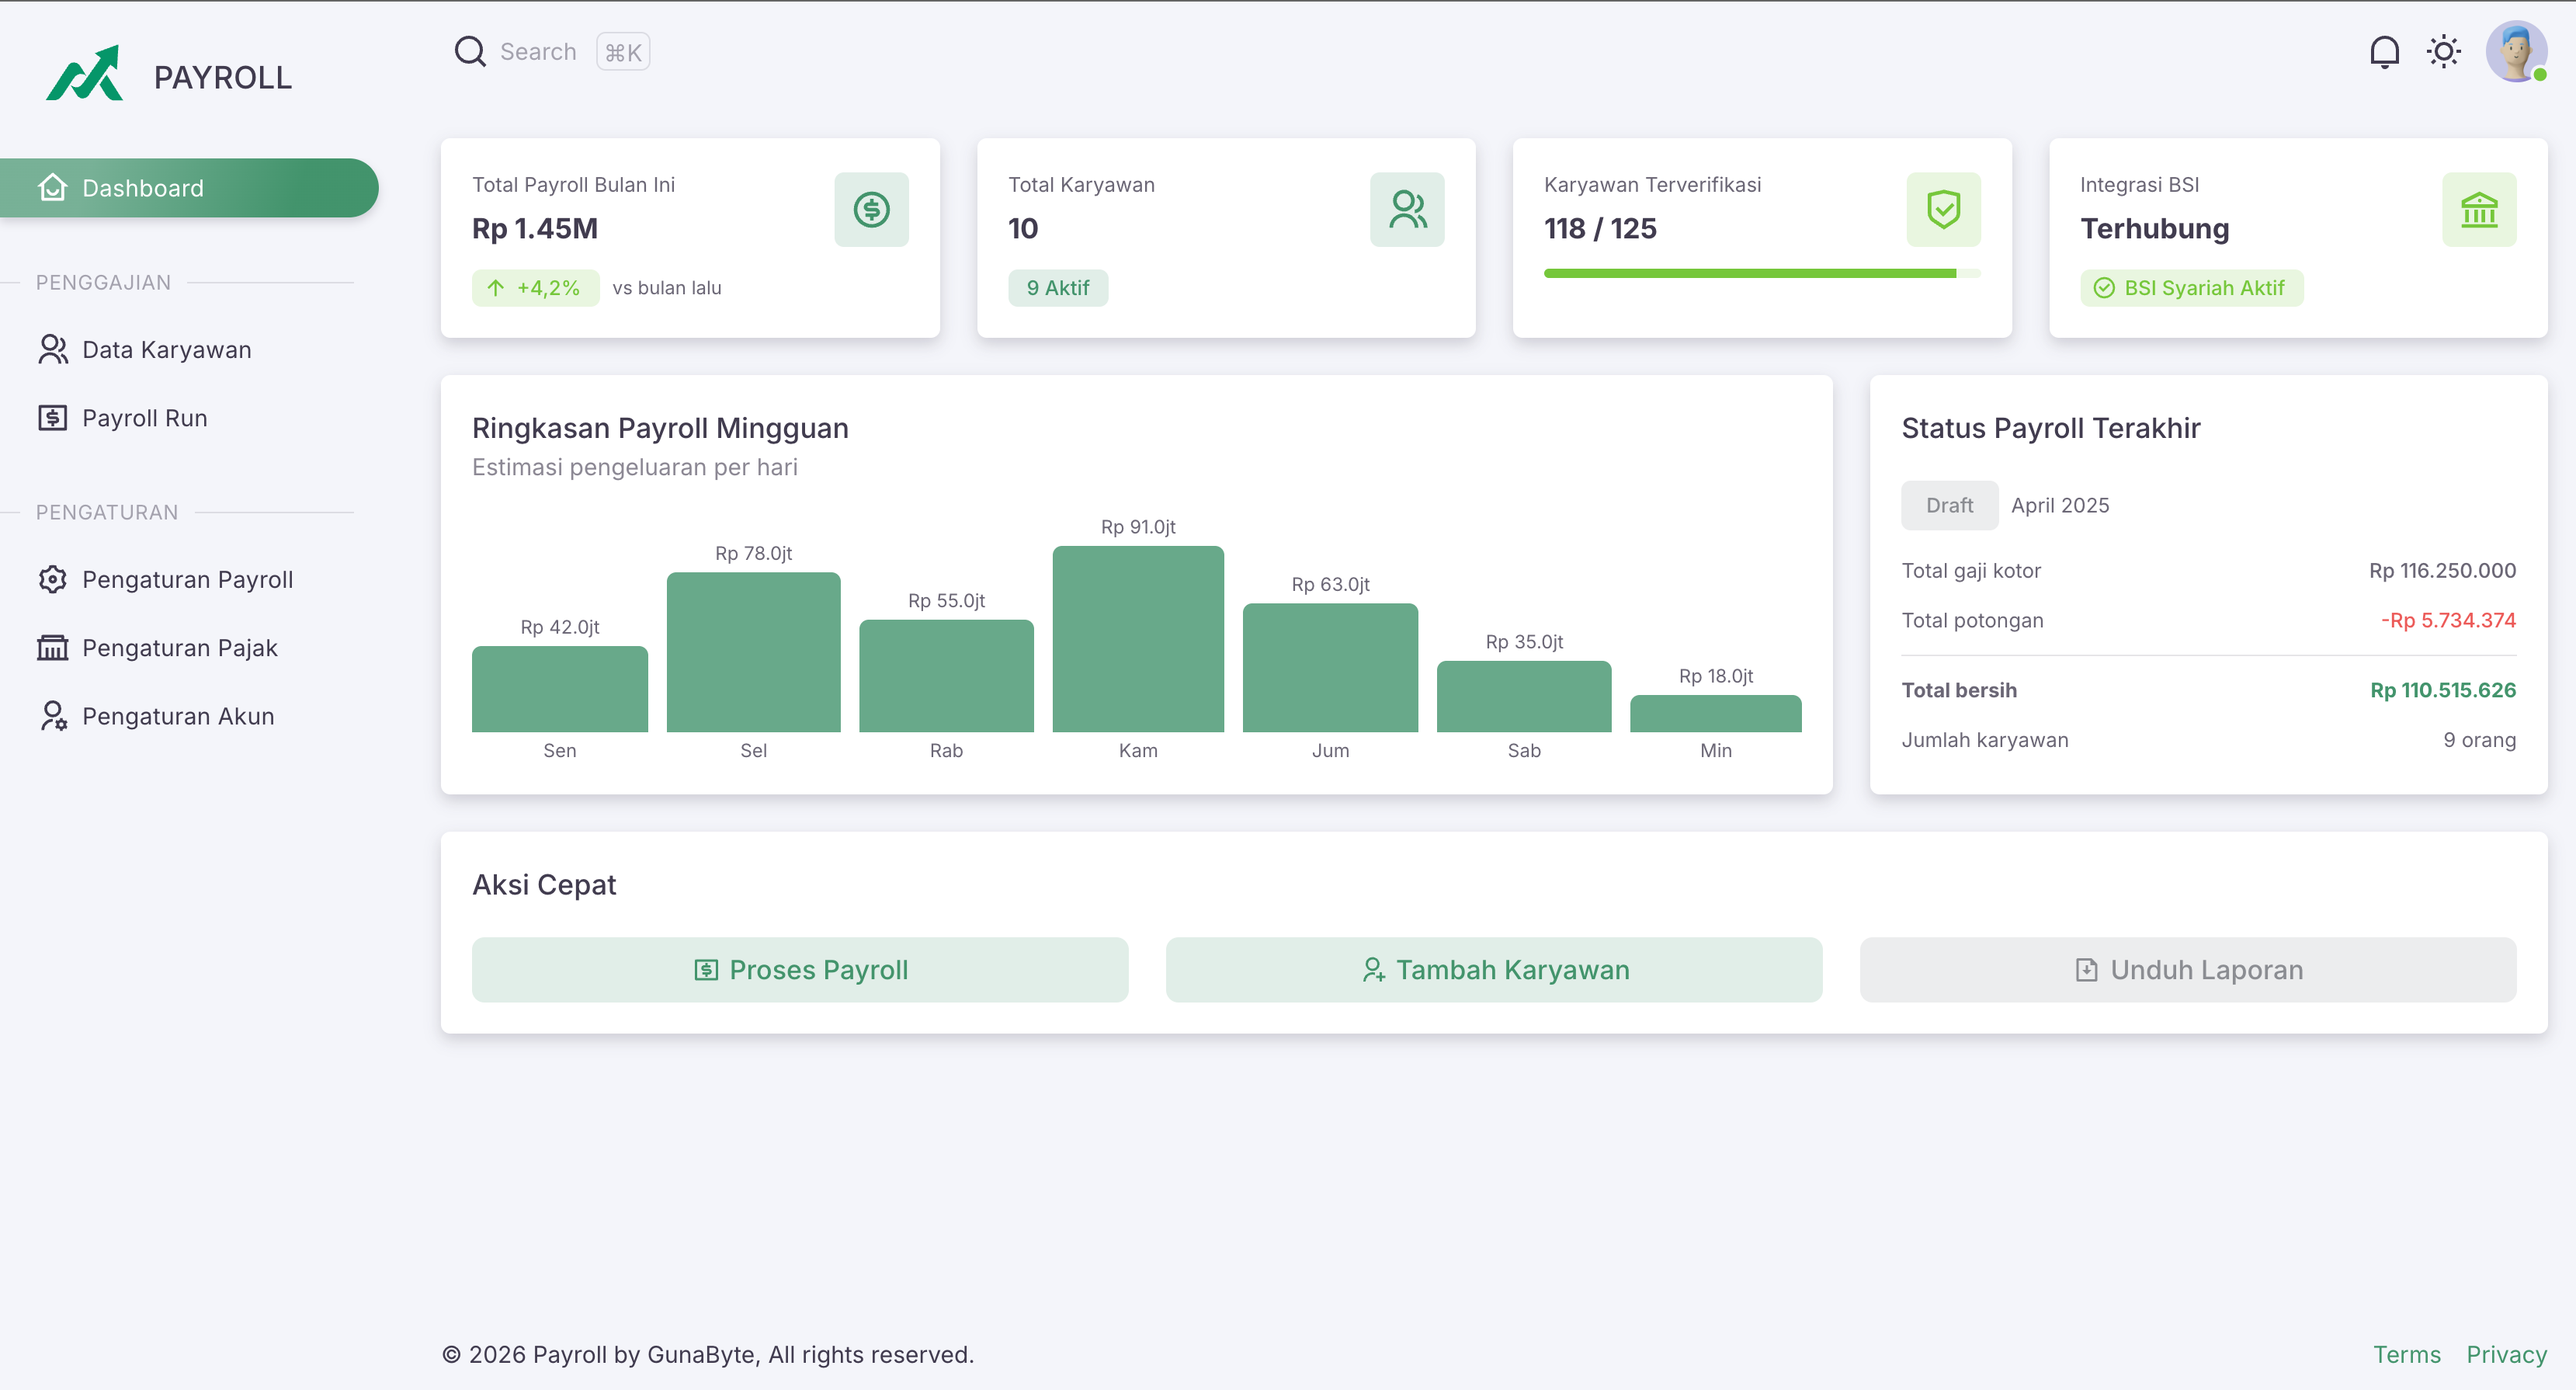Click the Pengaturan Akun user-gear icon
The height and width of the screenshot is (1390, 2576).
(53, 716)
